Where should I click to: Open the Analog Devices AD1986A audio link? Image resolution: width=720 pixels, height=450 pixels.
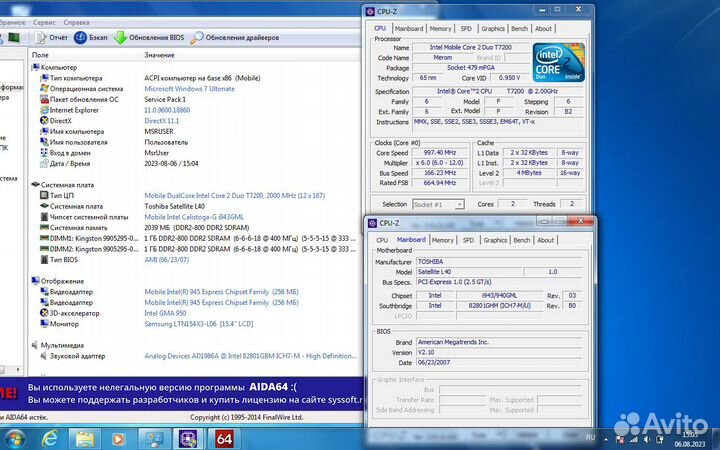click(x=250, y=356)
